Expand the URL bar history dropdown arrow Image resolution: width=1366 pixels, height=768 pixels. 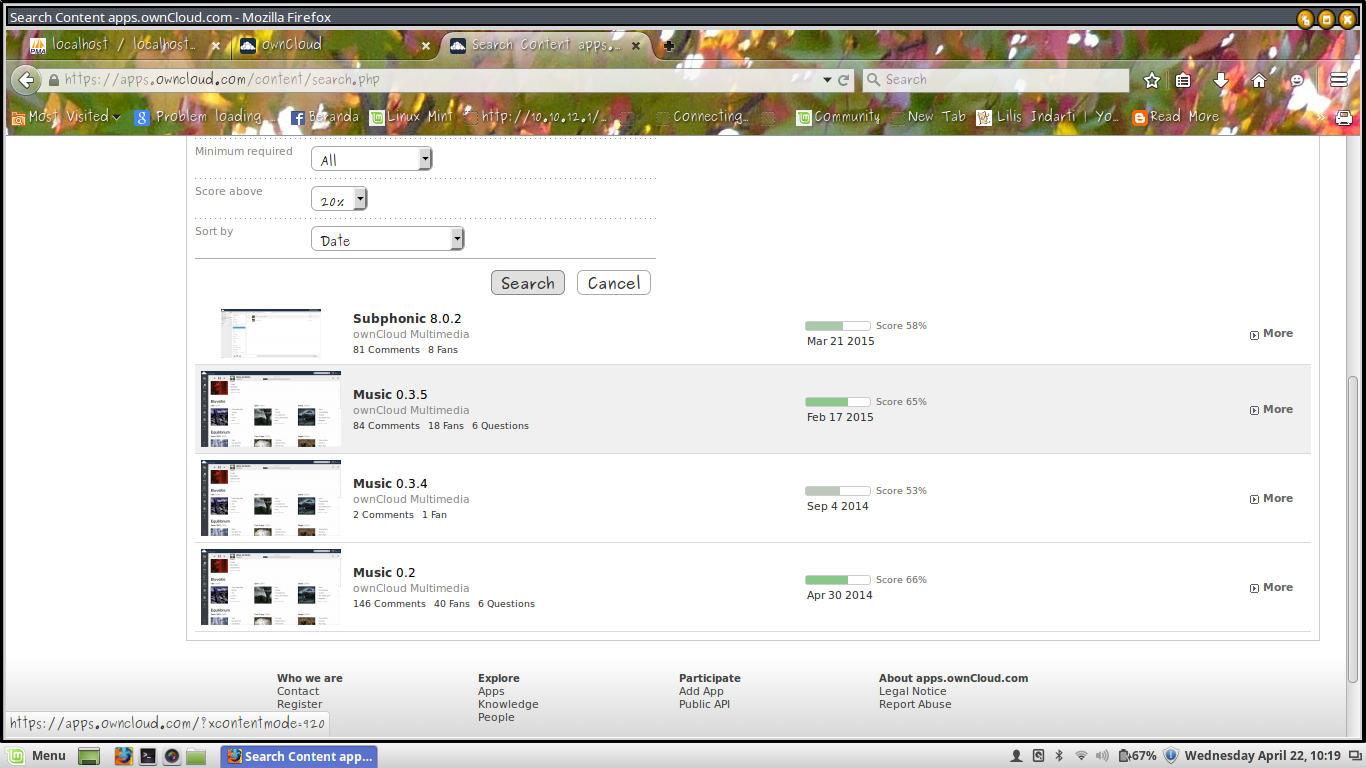[827, 80]
